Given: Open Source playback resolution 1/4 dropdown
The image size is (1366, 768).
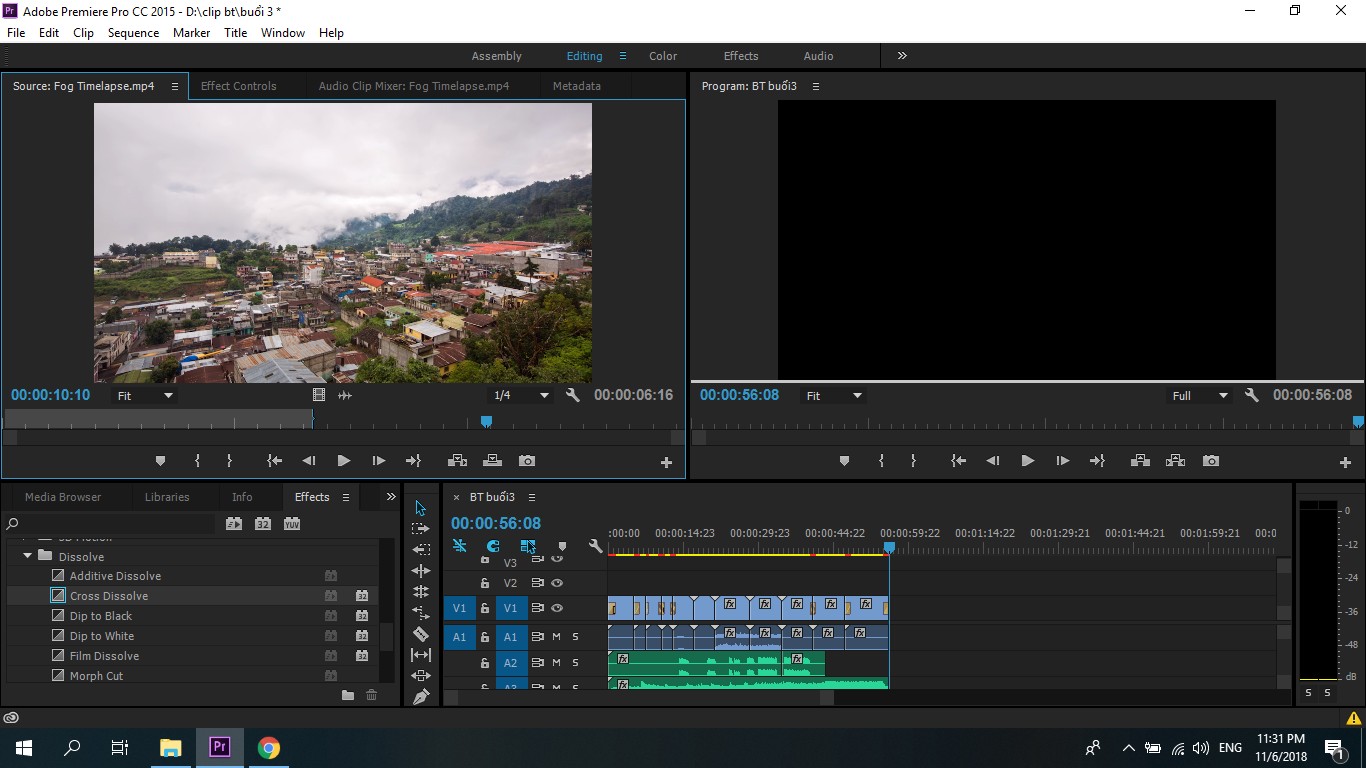Looking at the screenshot, I should (x=522, y=396).
